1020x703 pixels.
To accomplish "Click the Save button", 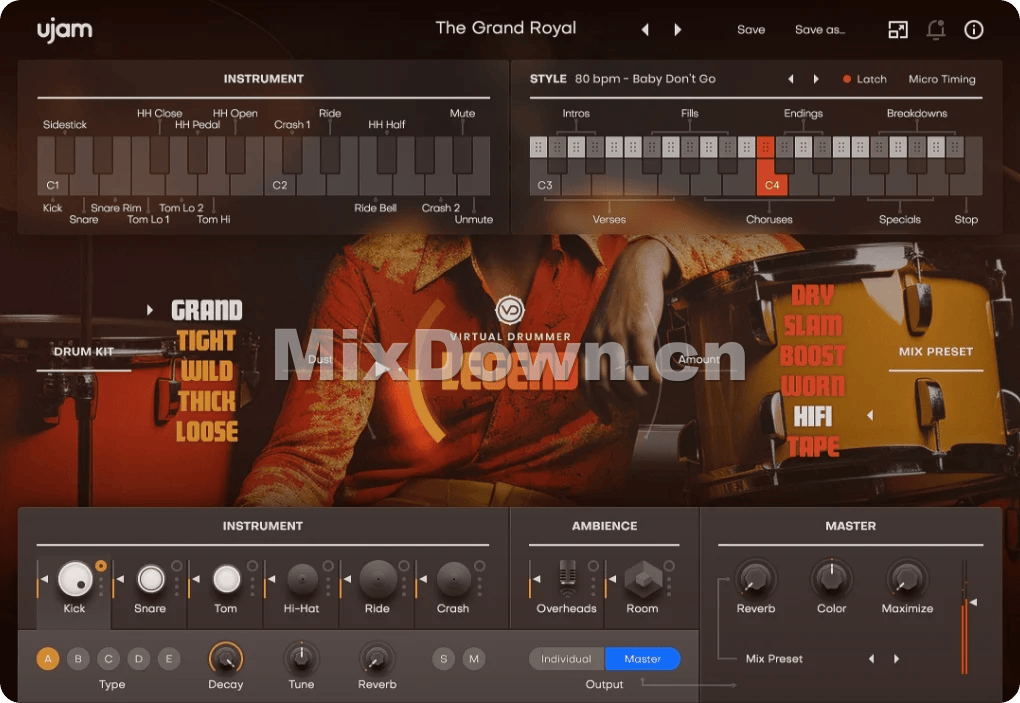I will point(751,29).
